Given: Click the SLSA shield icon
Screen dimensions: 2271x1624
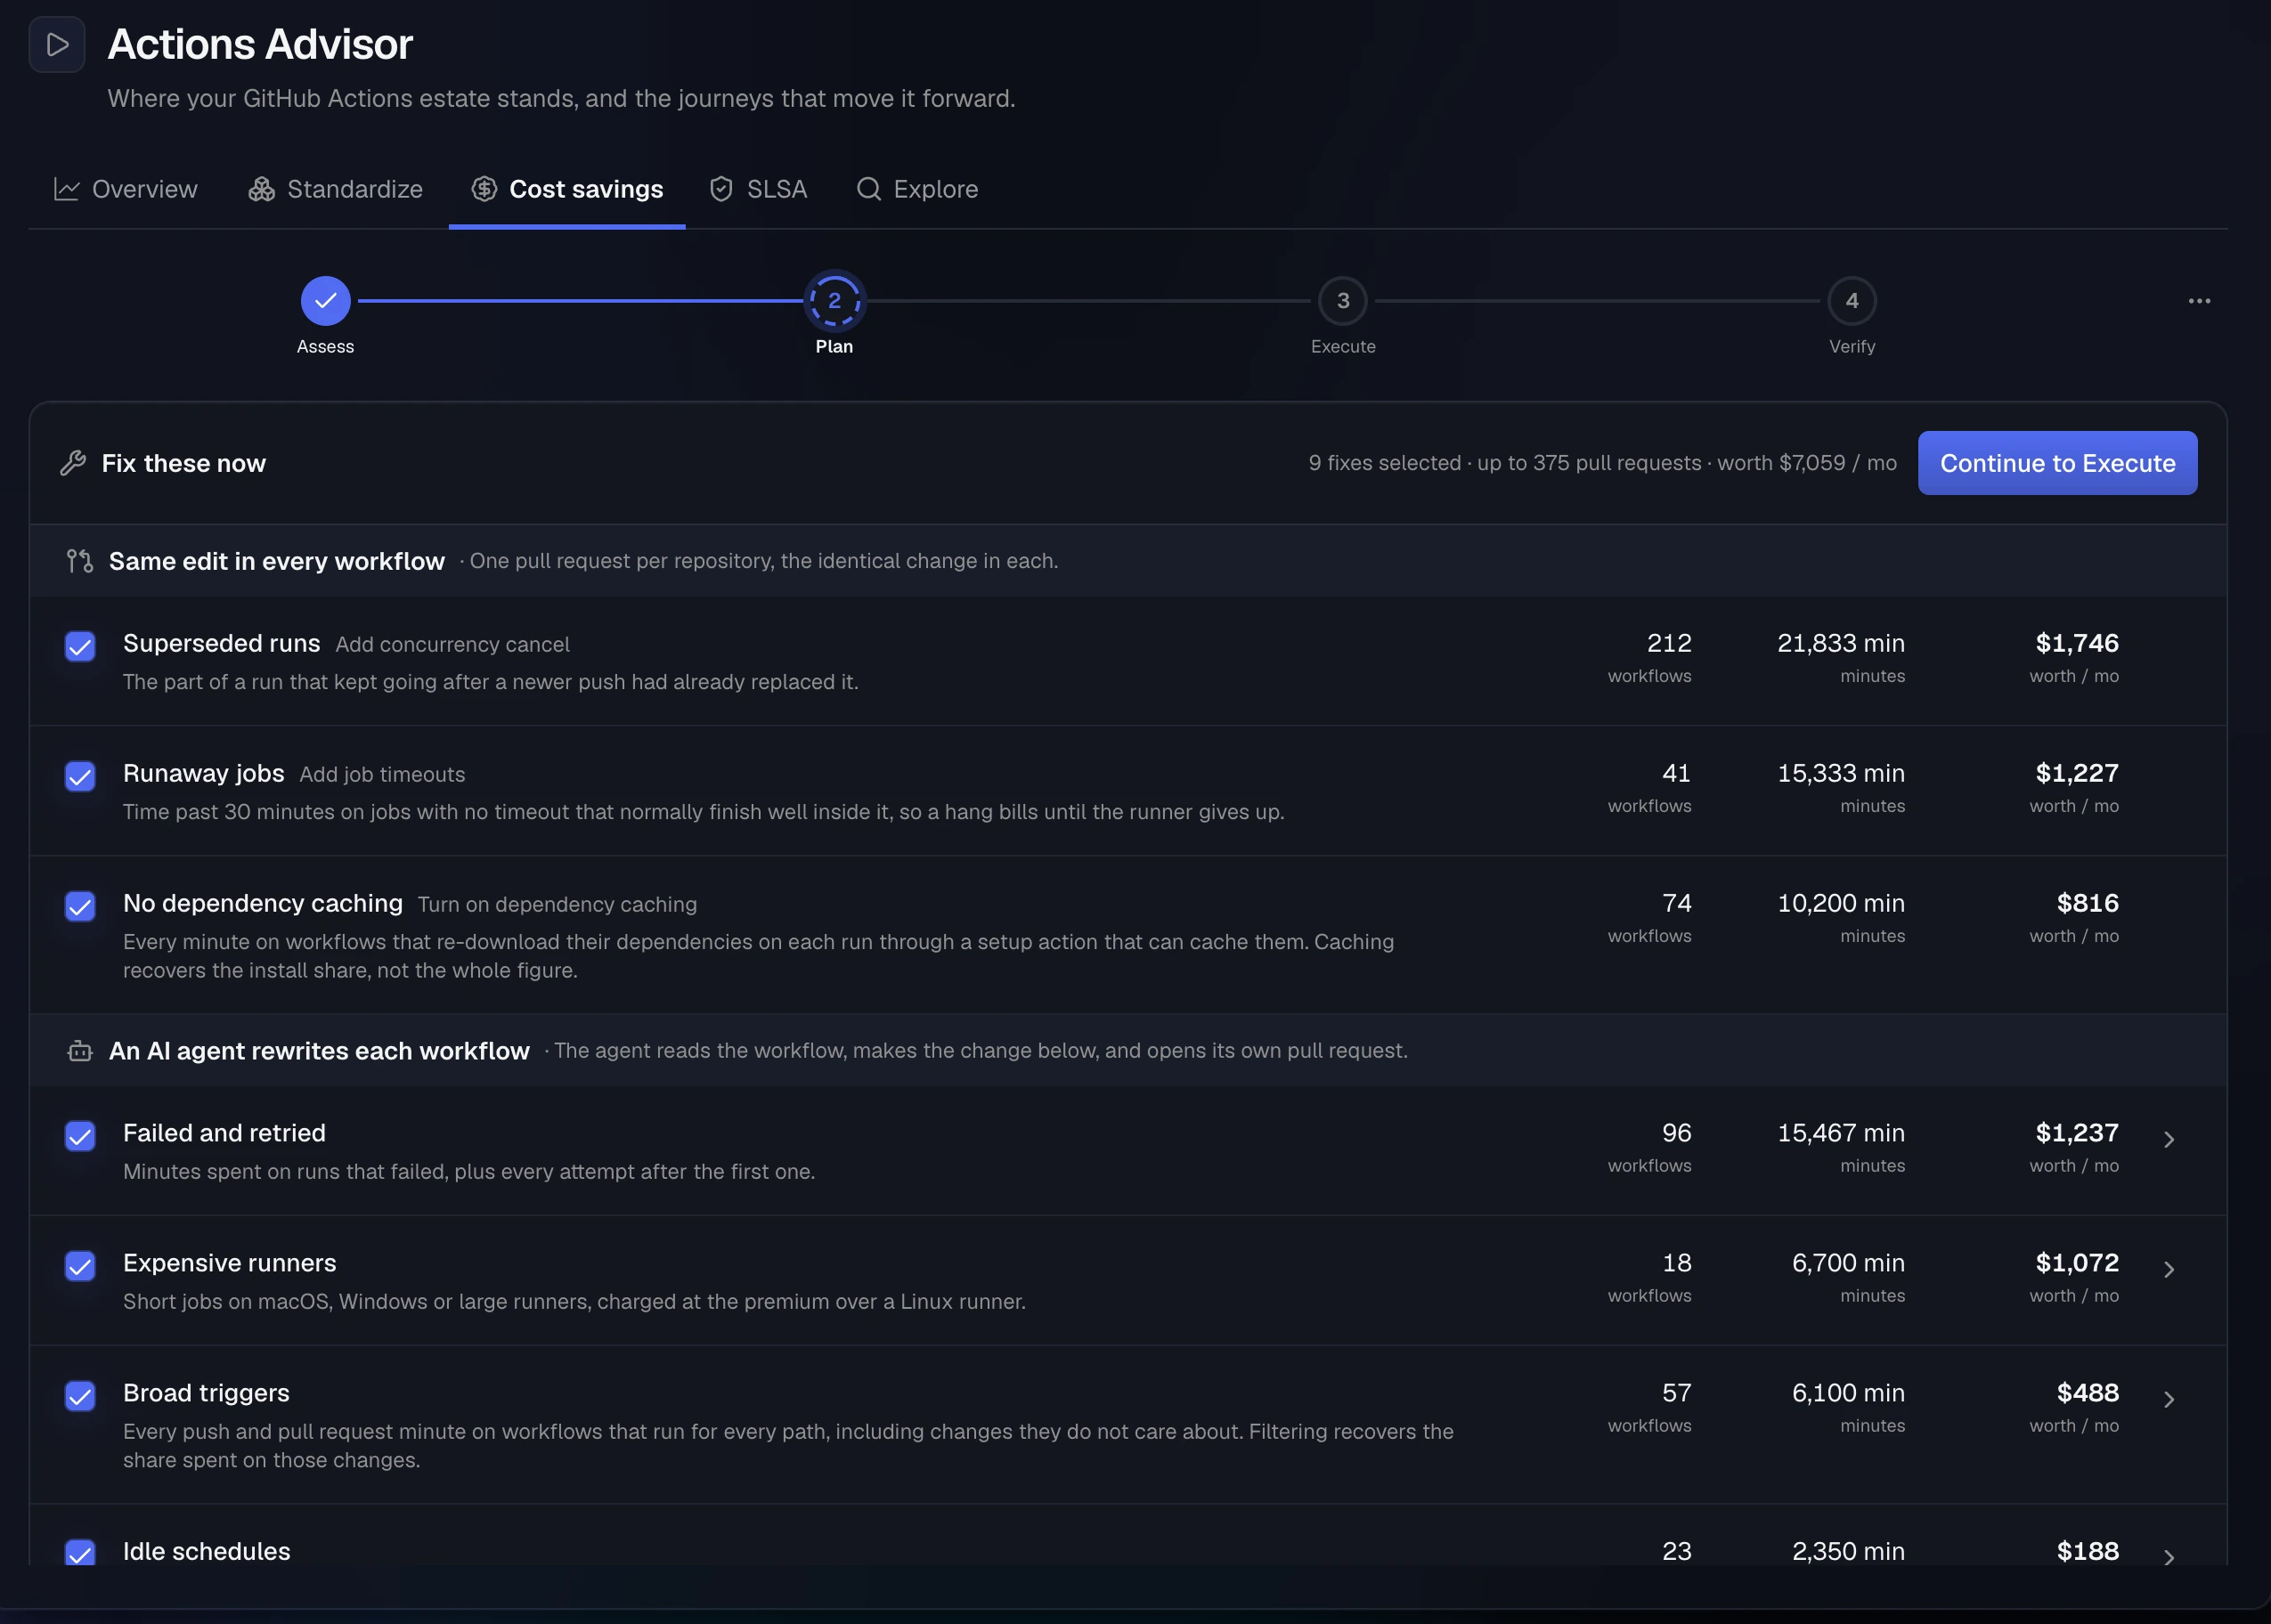Looking at the screenshot, I should click(721, 189).
